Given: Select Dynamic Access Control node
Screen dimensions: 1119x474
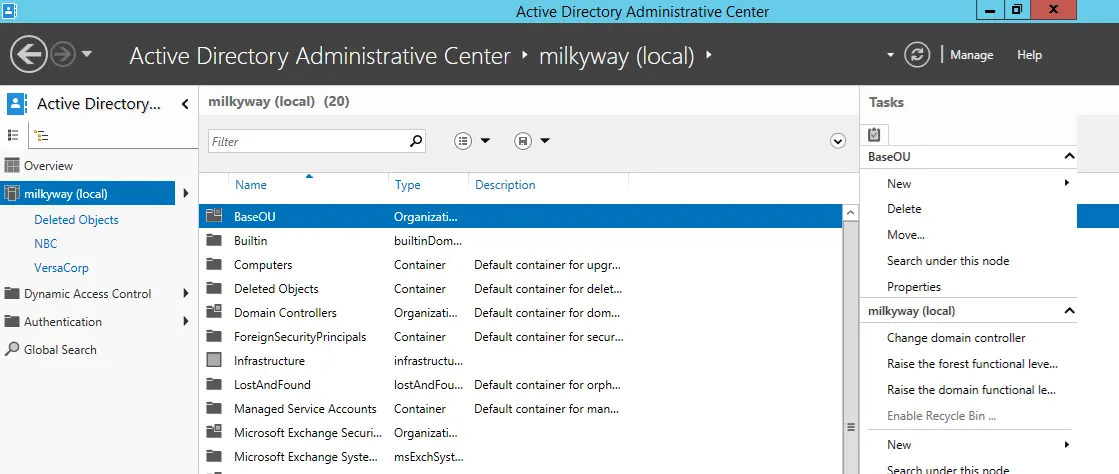Looking at the screenshot, I should (x=87, y=293).
